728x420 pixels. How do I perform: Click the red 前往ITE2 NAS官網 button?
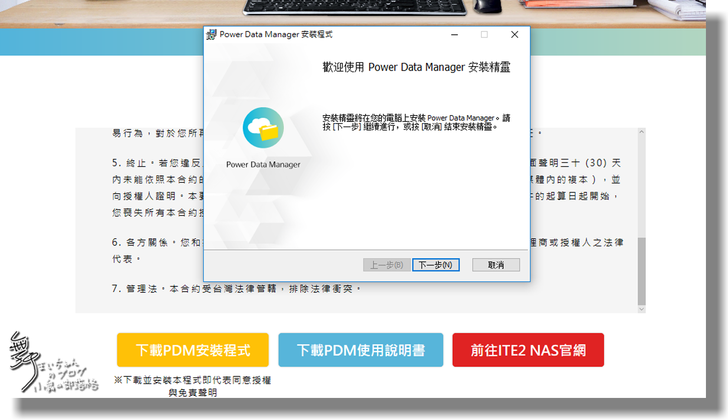528,350
